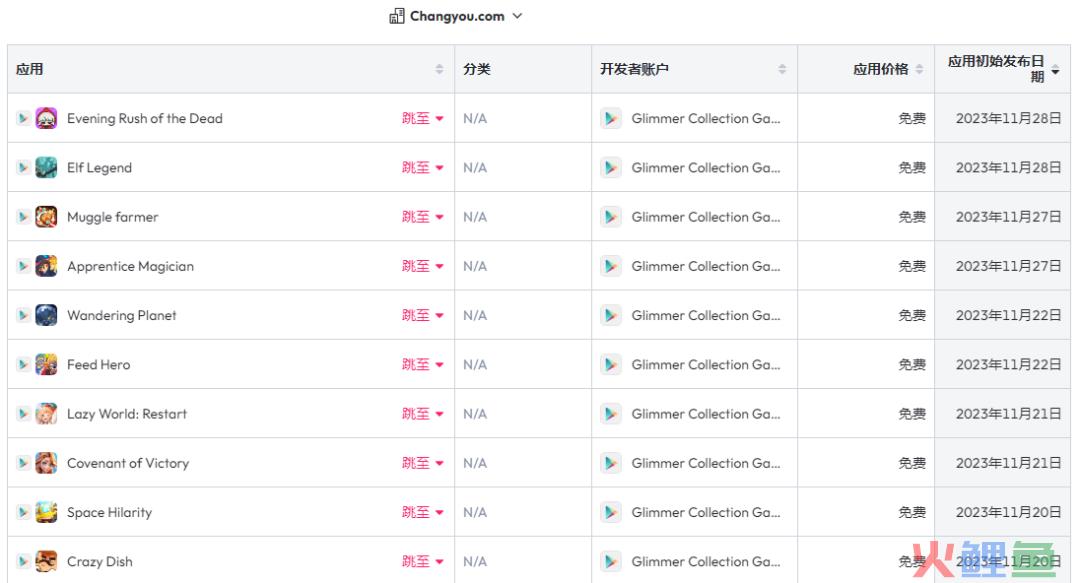Viewport: 1080px width, 583px height.
Task: Click the Apprentice Magician app icon
Action: pos(46,266)
